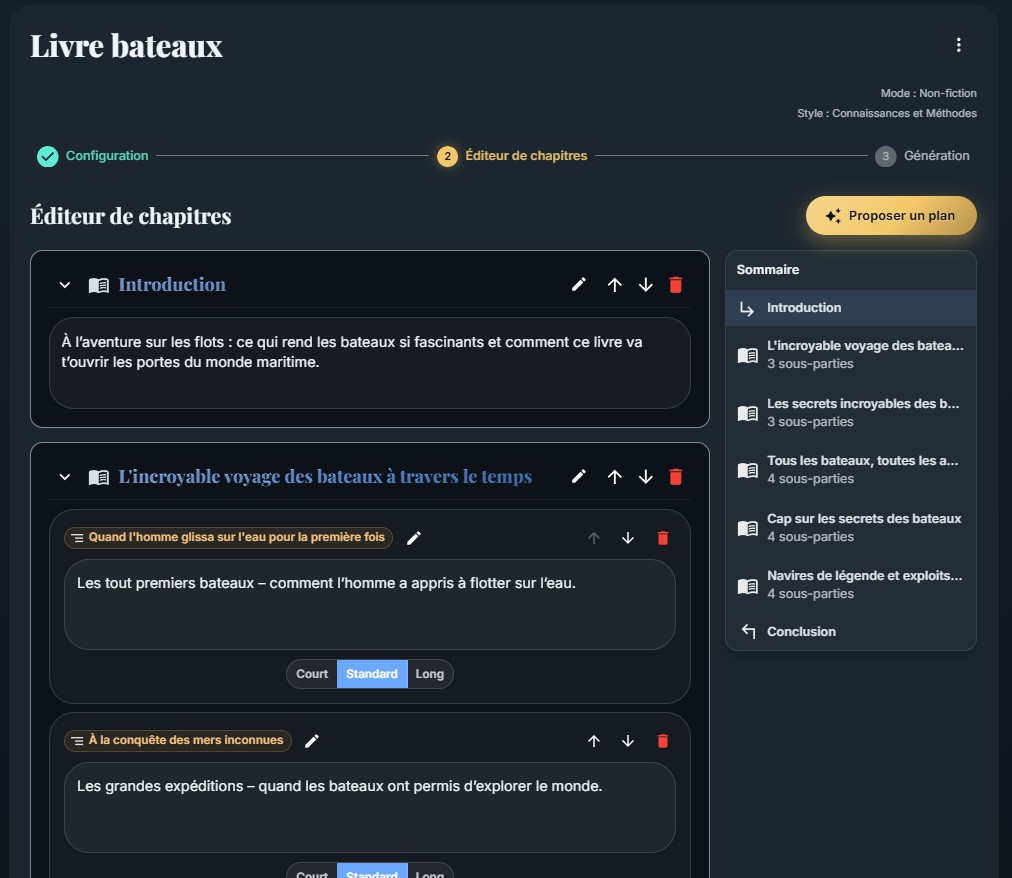
Task: Collapse the Introduction chapter chevron
Action: coord(65,285)
